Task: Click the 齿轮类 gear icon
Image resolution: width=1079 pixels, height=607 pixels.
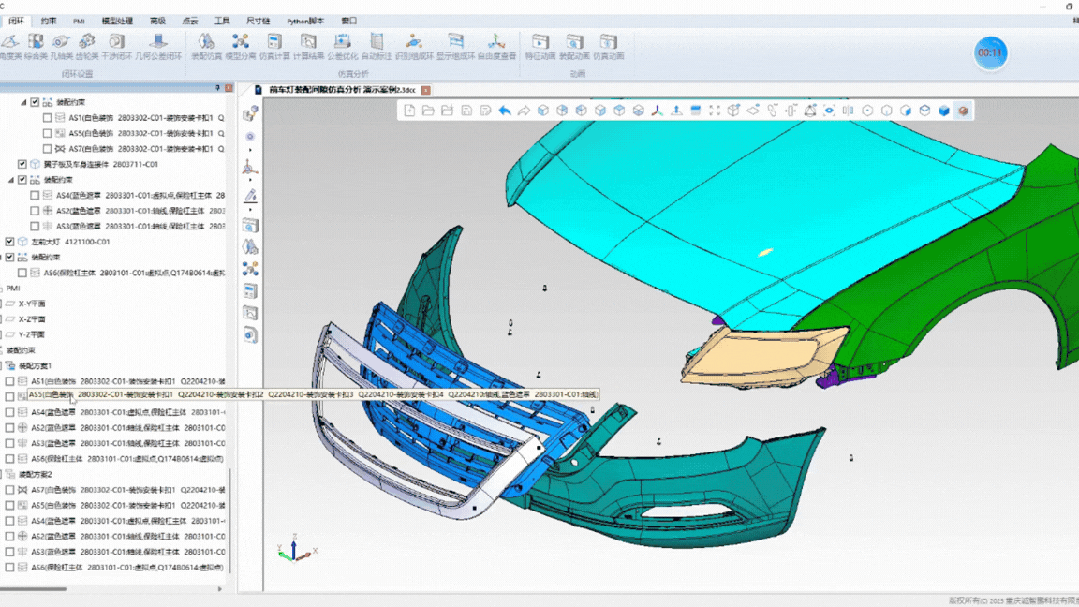Action: click(87, 46)
